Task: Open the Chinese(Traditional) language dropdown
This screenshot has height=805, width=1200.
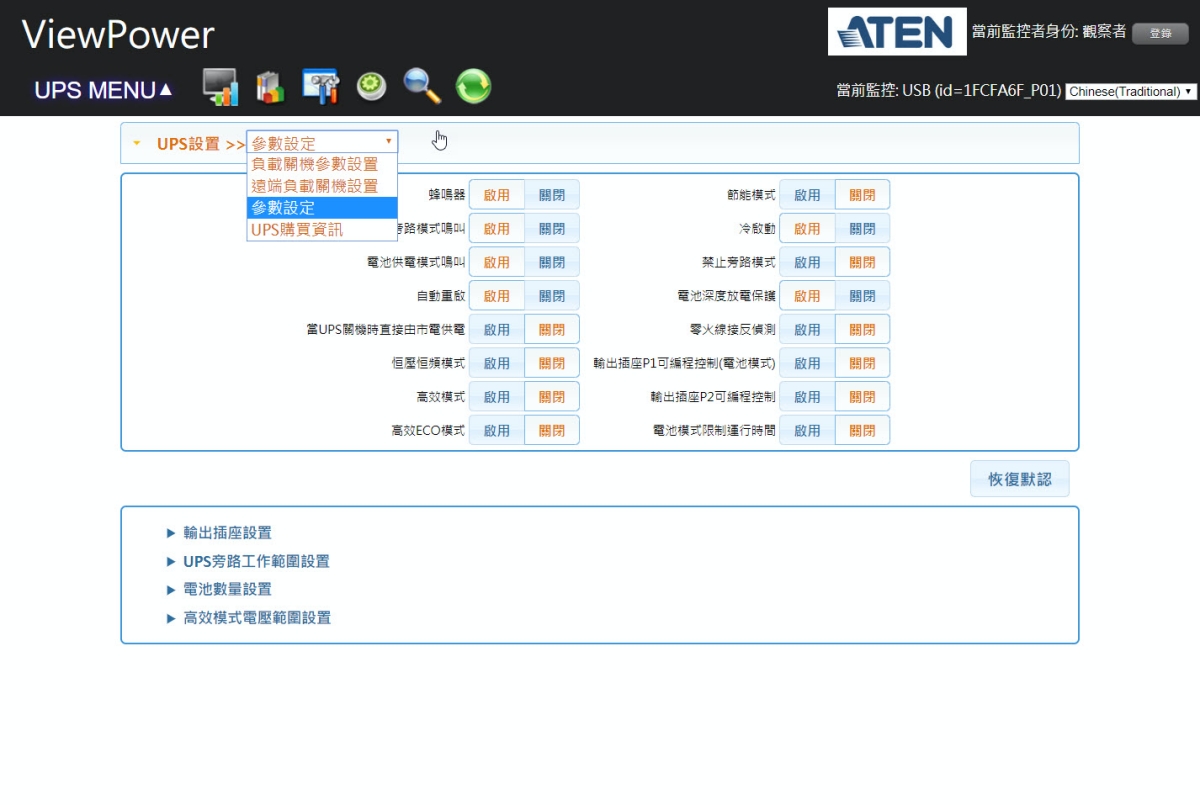Action: [1130, 91]
